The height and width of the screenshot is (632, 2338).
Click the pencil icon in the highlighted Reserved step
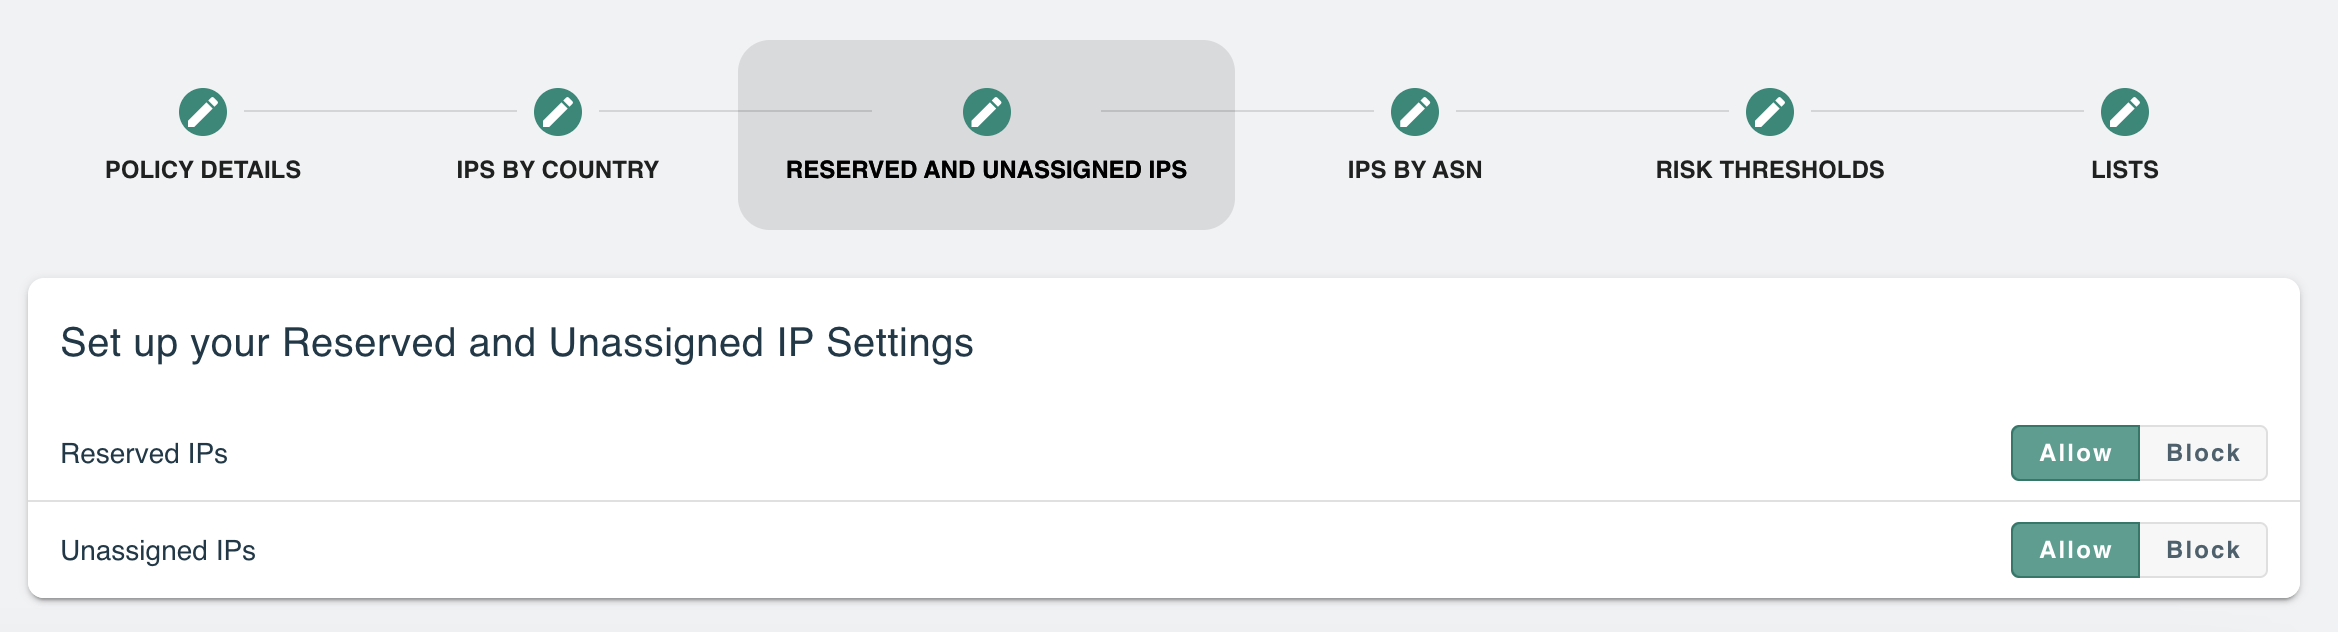(x=987, y=111)
